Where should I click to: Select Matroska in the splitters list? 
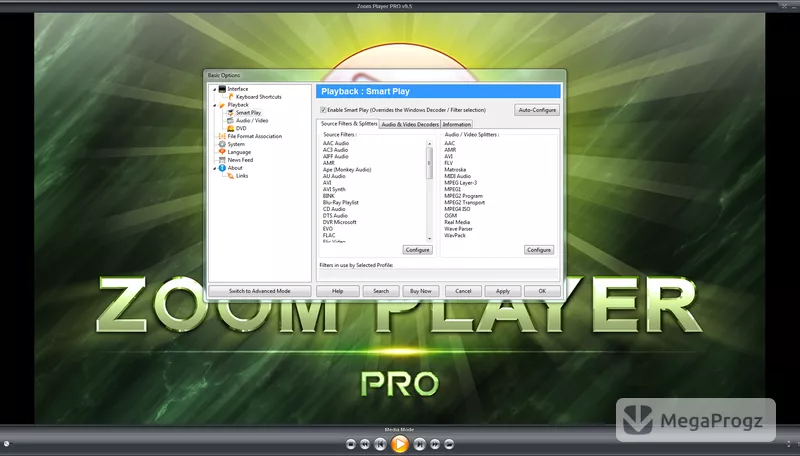pyautogui.click(x=455, y=170)
